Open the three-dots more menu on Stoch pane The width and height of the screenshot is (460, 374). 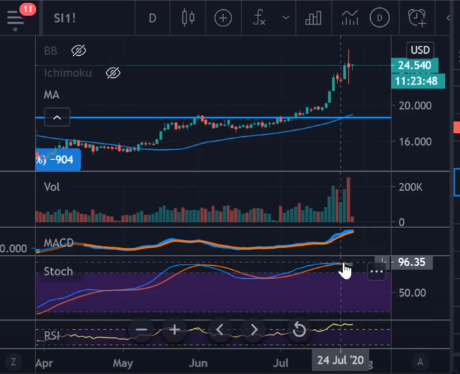377,272
